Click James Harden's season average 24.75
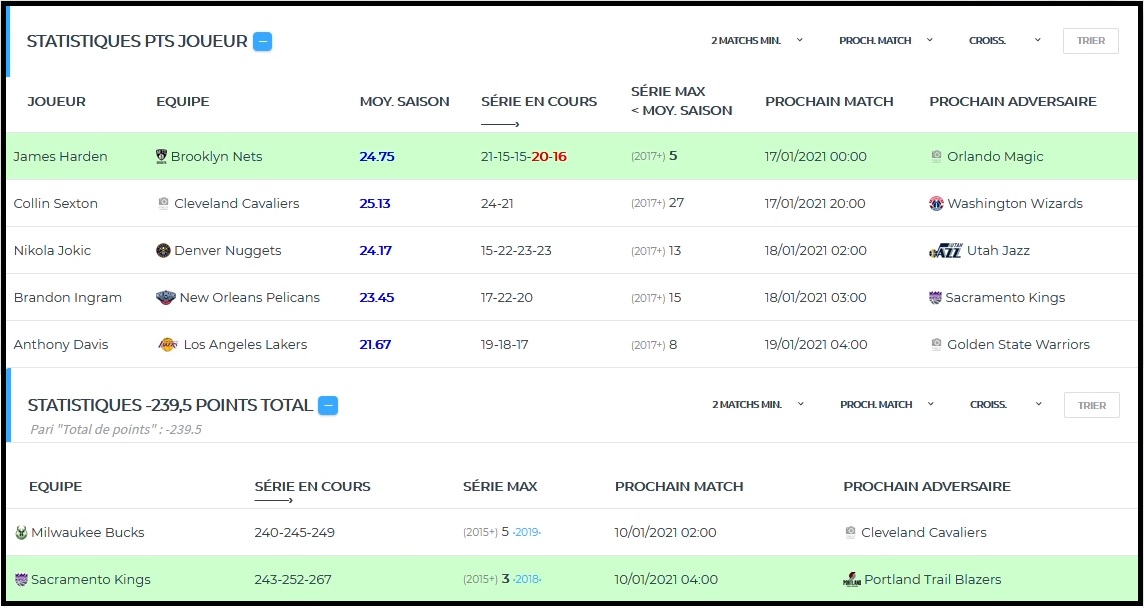Viewport: 1144px width, 610px height. [377, 156]
